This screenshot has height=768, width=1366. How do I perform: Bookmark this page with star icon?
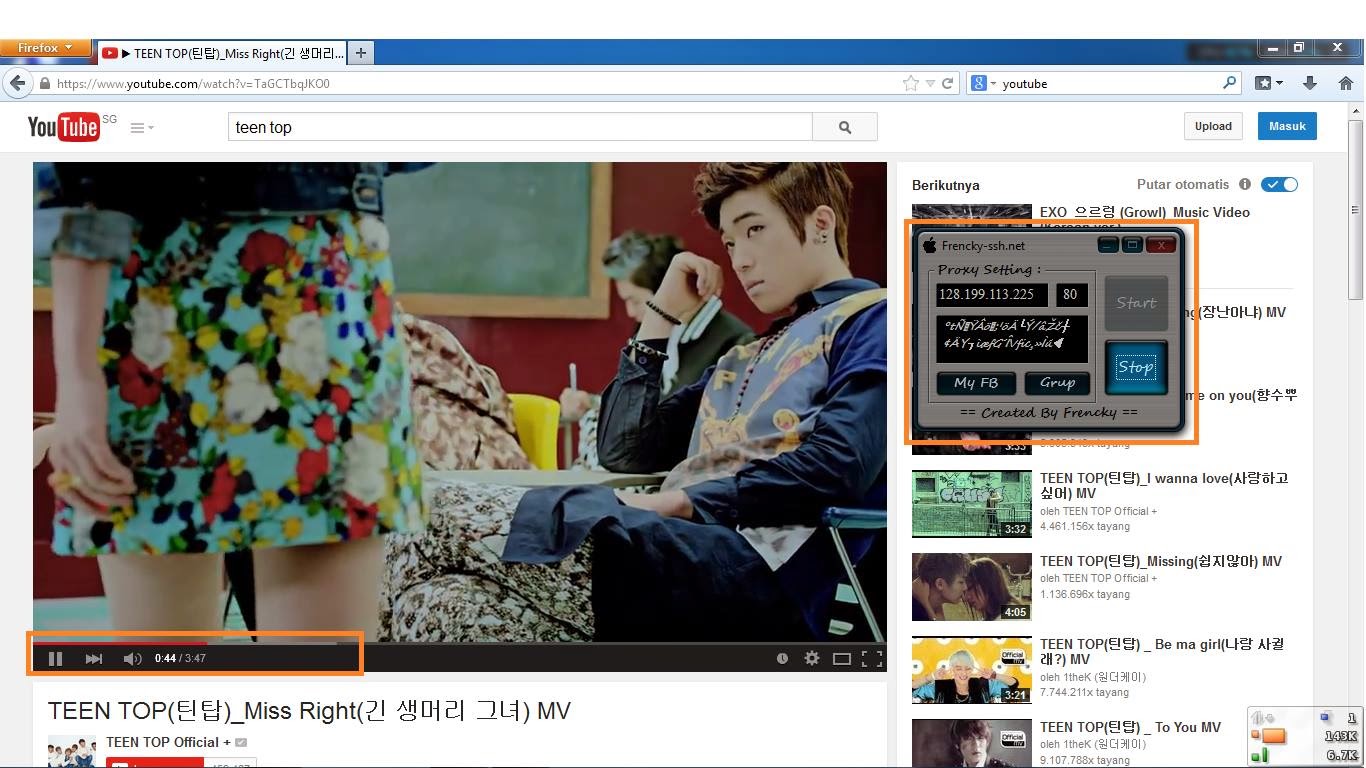pos(911,83)
